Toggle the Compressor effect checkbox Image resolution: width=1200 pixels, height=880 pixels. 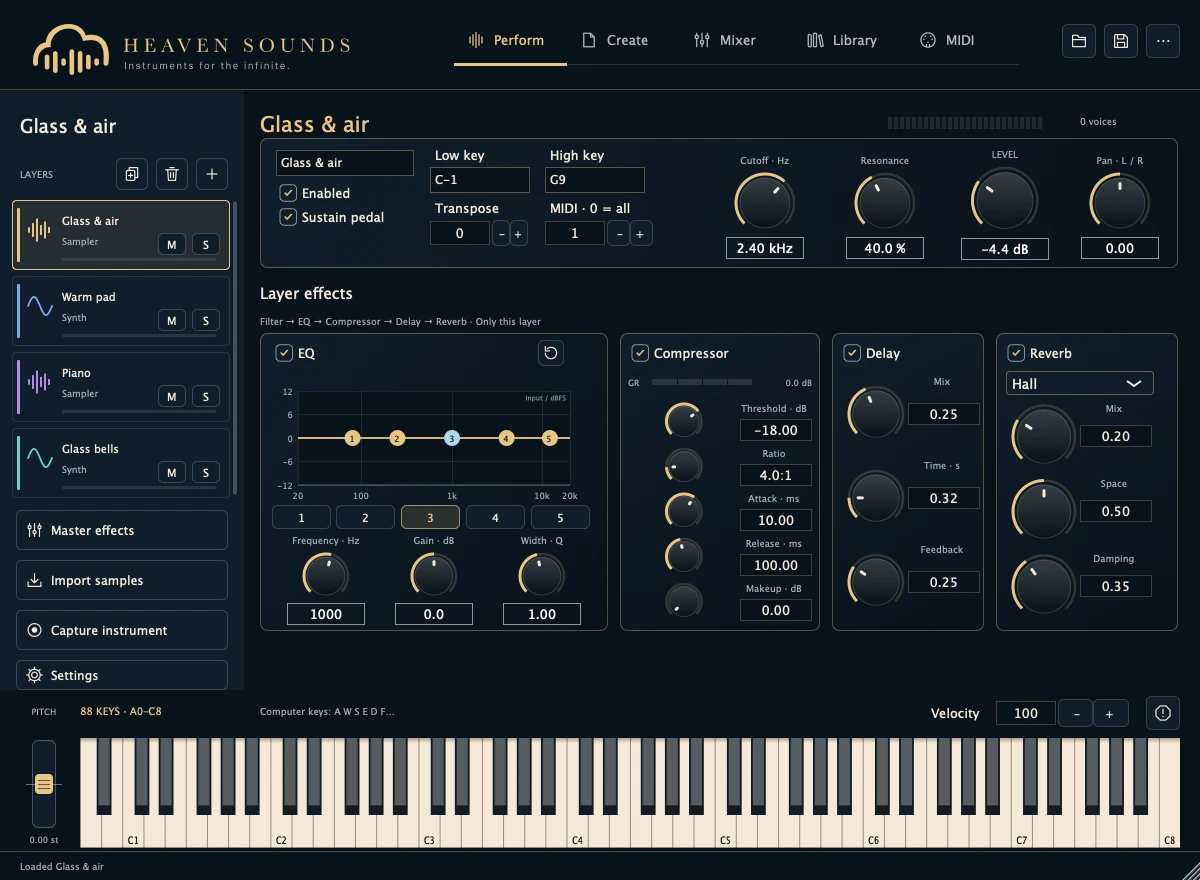(640, 353)
